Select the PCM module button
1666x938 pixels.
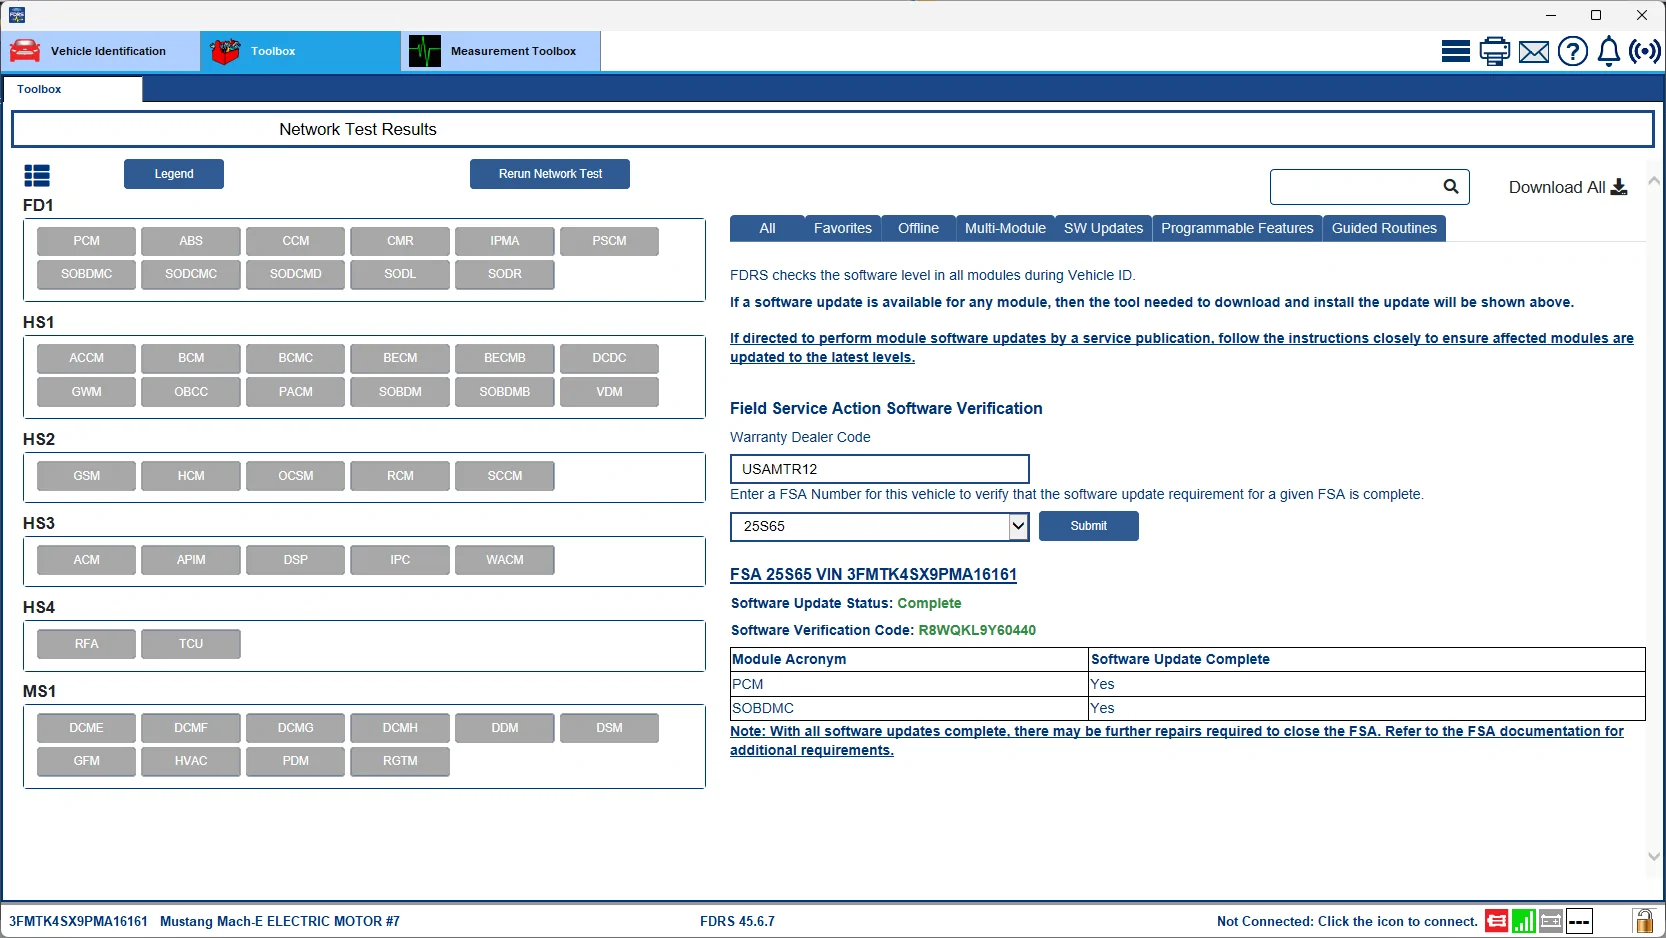[86, 241]
